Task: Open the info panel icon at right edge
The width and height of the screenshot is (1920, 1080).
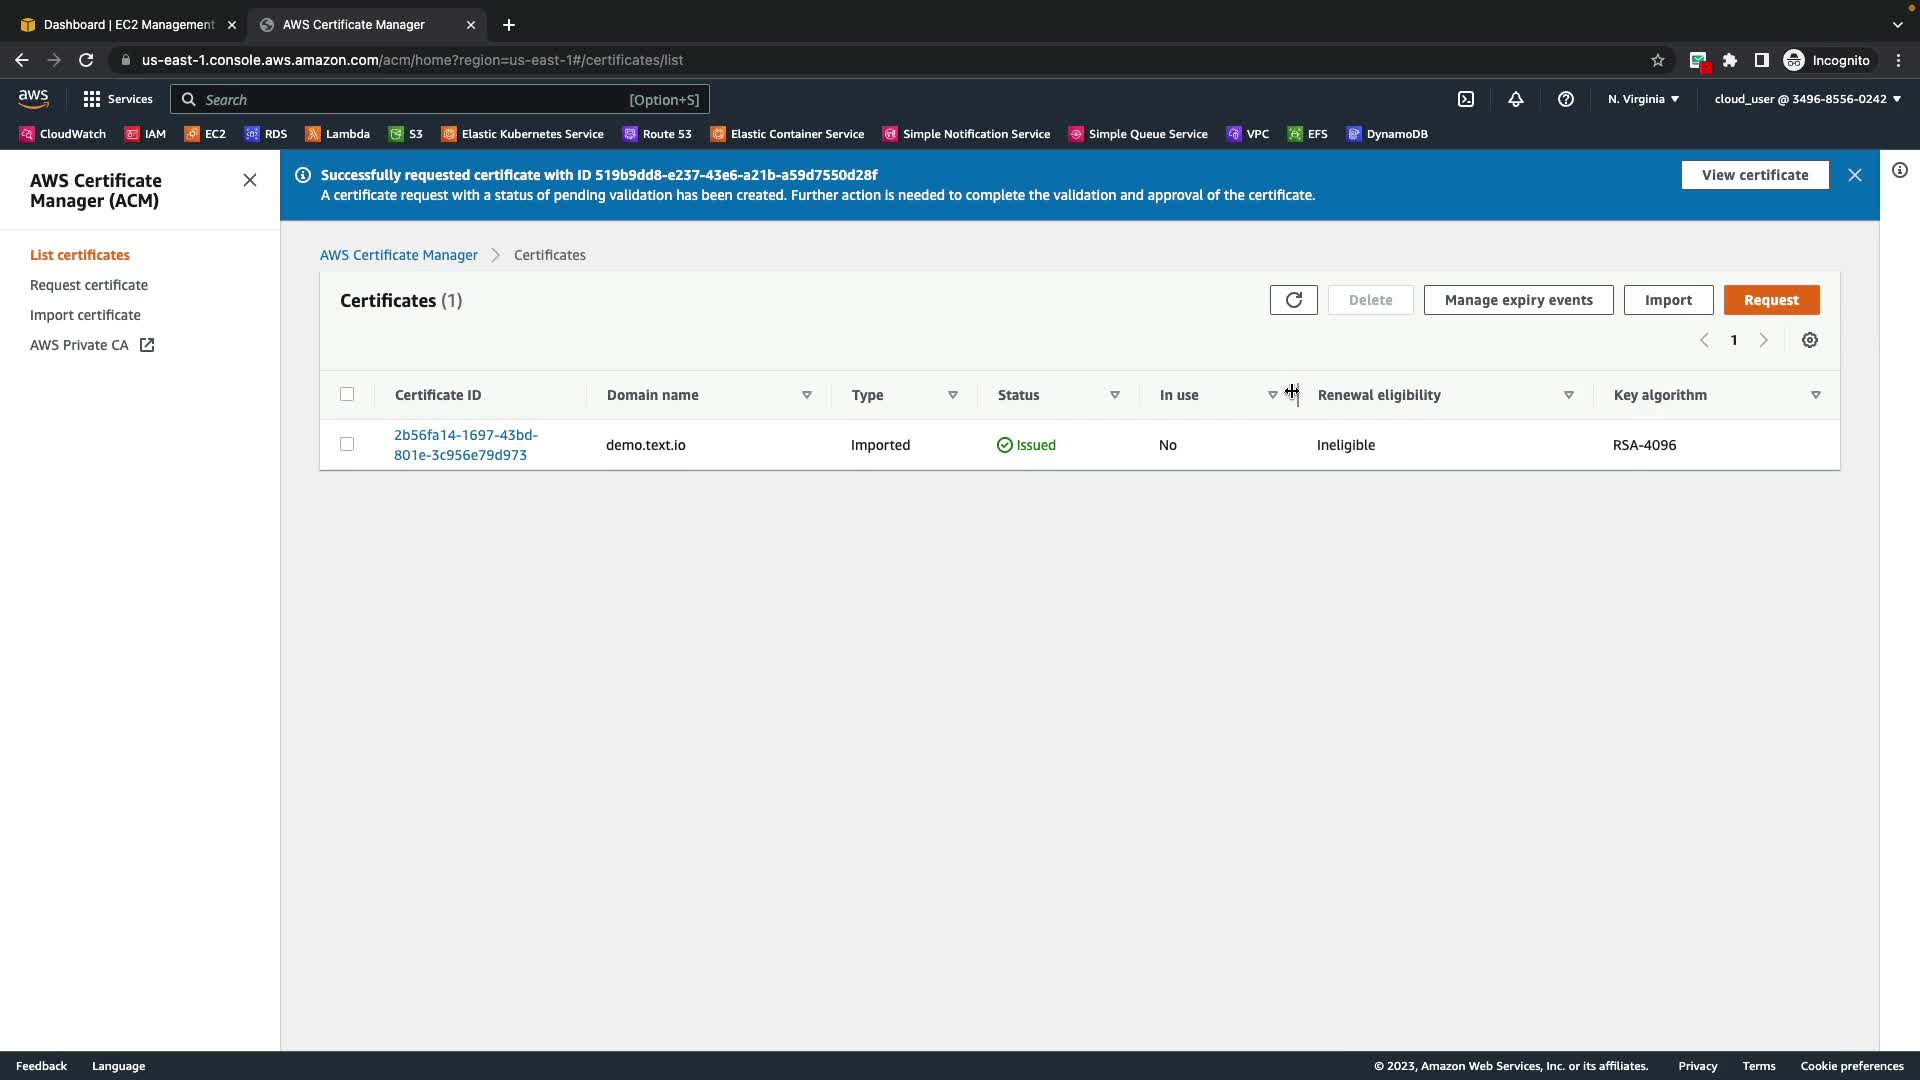Action: (x=1899, y=170)
